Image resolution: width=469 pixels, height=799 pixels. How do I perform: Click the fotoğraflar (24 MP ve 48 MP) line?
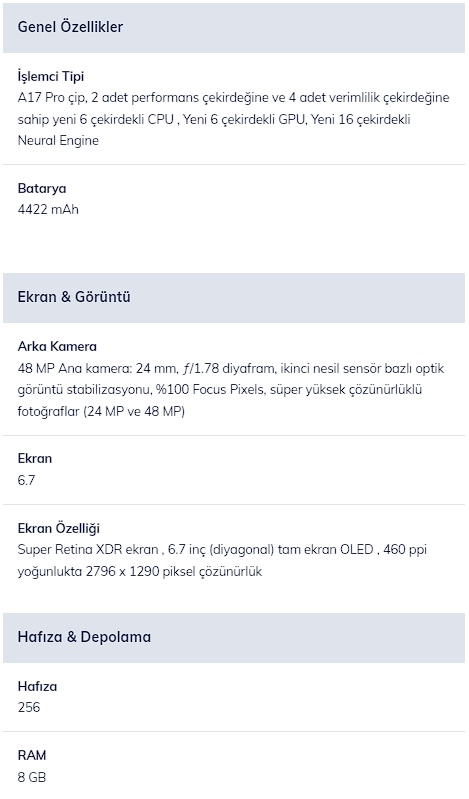click(101, 411)
